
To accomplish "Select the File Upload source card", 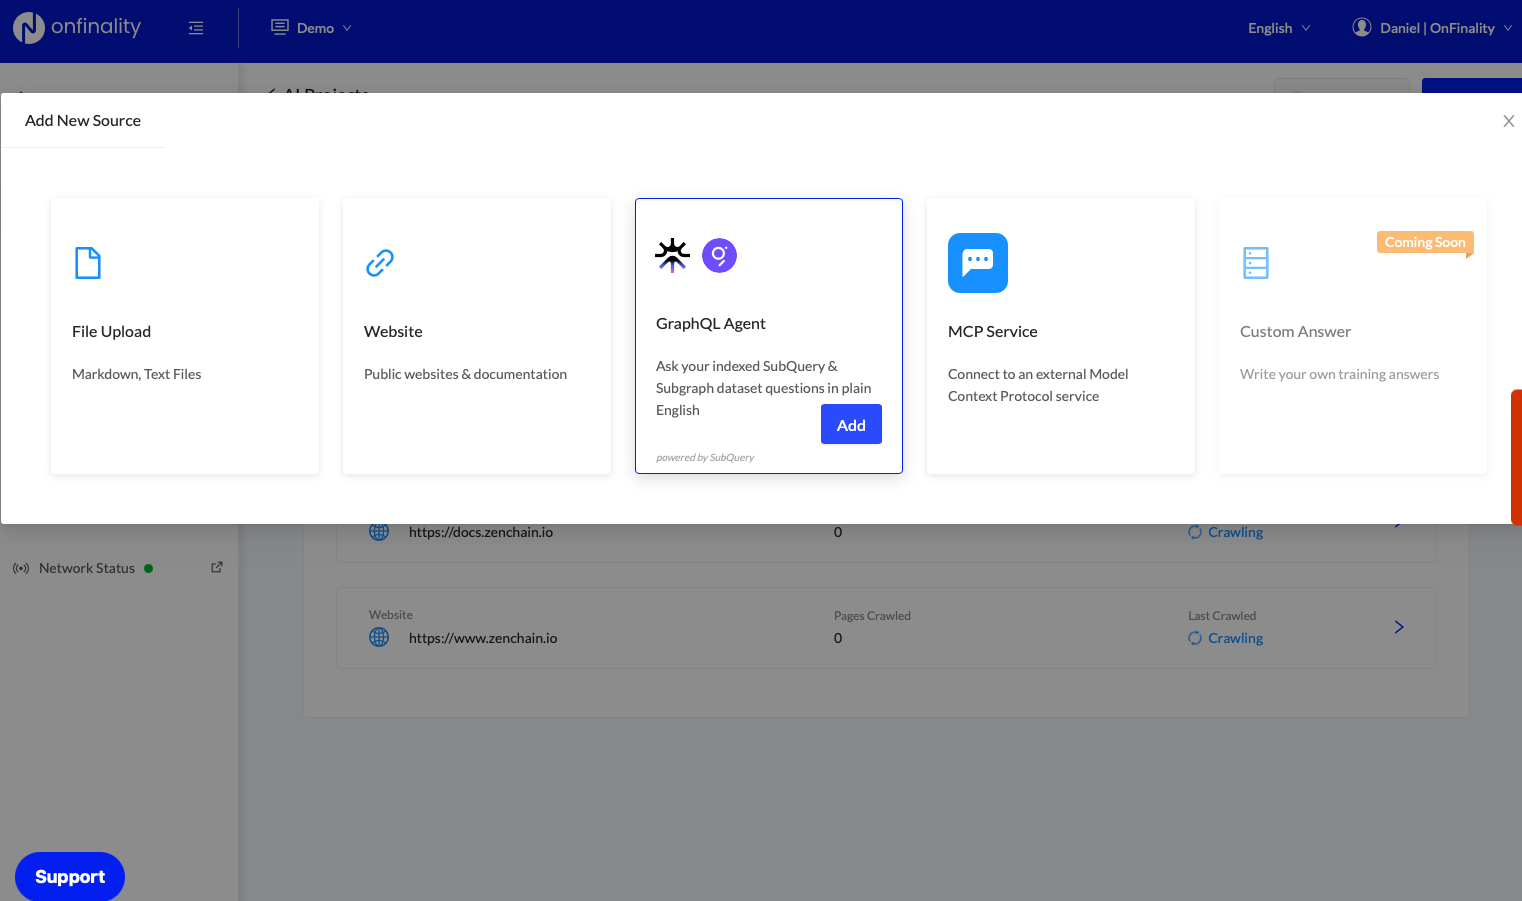I will point(185,336).
